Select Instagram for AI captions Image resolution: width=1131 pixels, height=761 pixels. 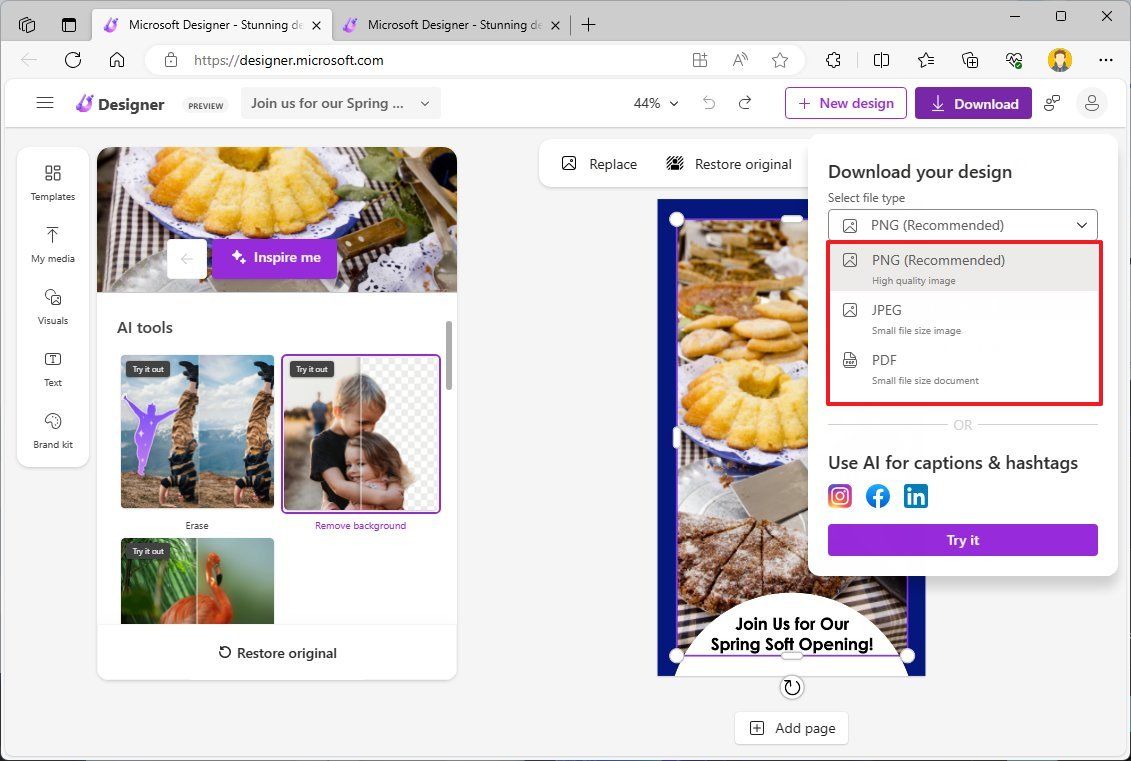click(x=839, y=495)
